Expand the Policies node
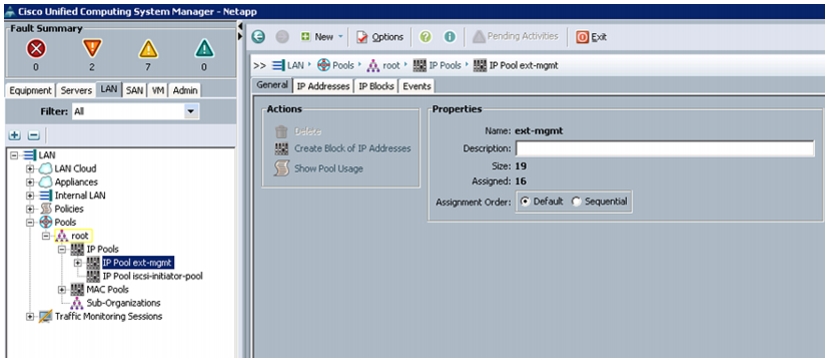 click(x=30, y=209)
